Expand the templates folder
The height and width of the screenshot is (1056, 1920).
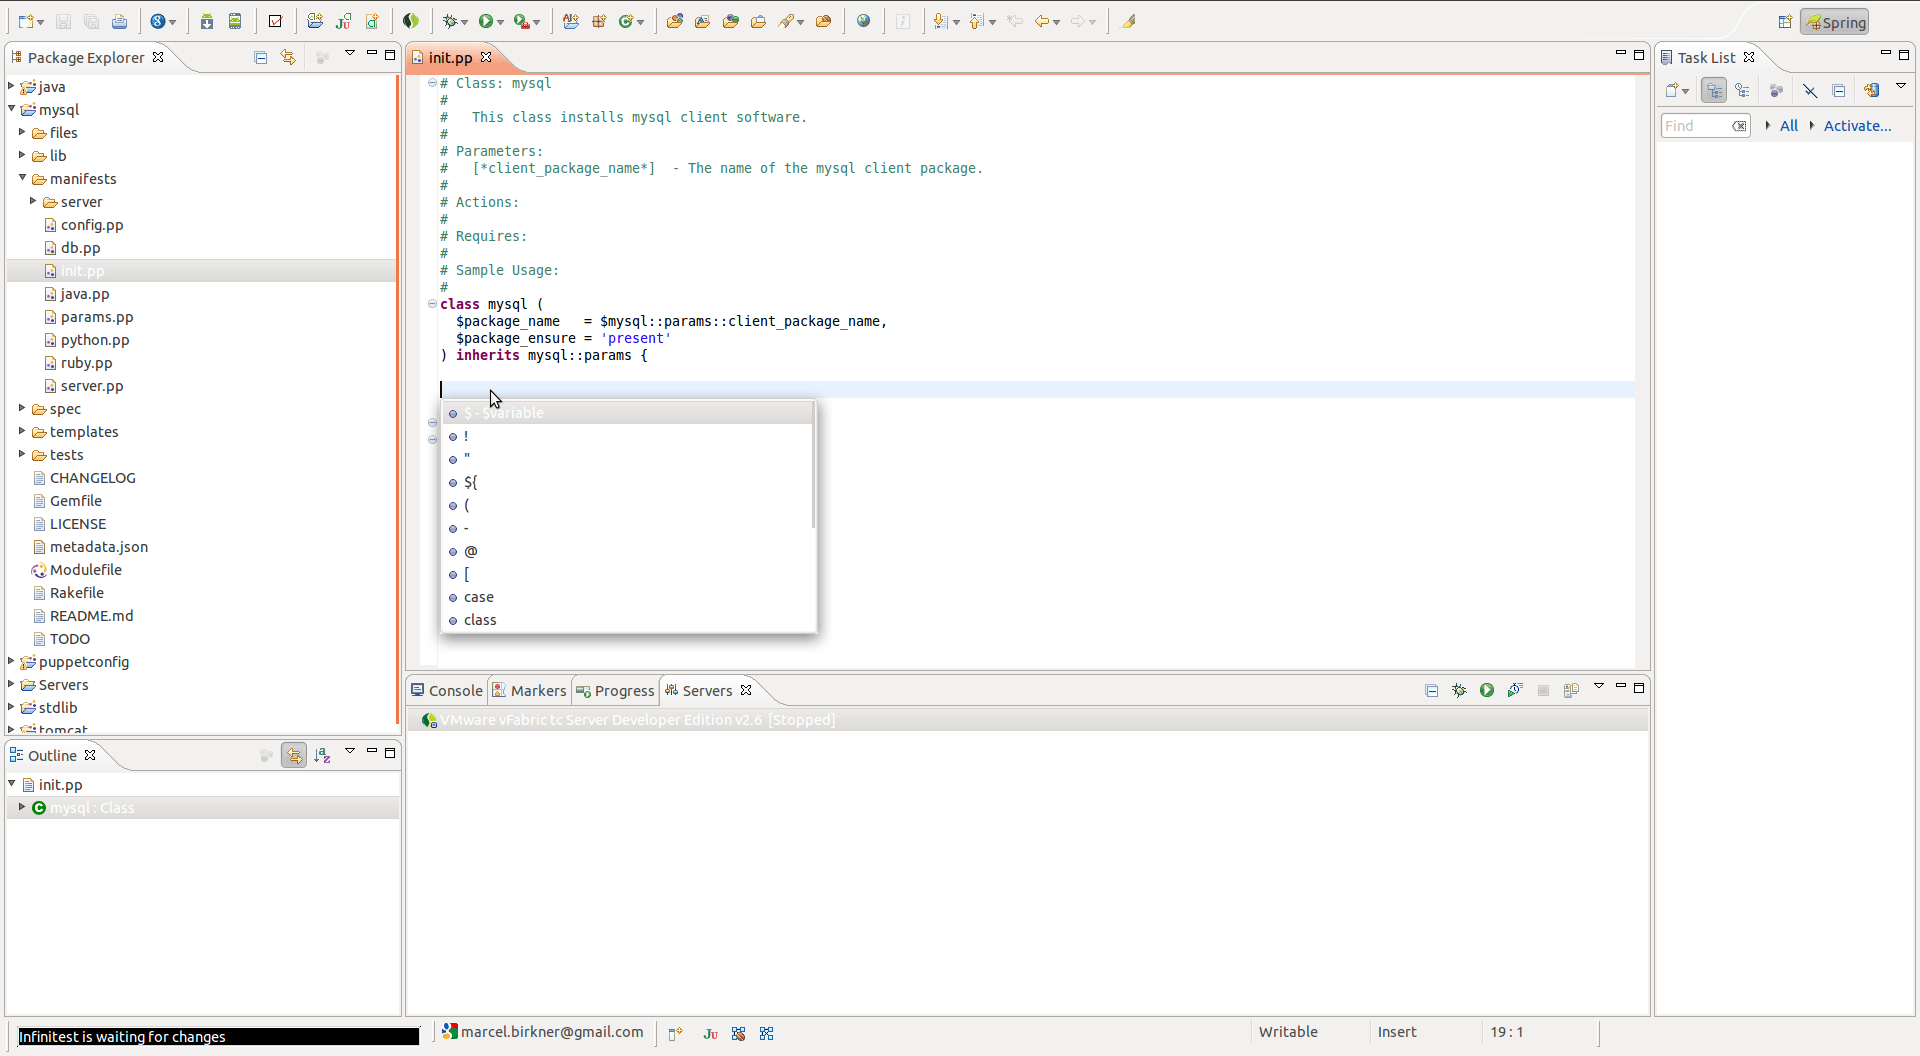[22, 431]
